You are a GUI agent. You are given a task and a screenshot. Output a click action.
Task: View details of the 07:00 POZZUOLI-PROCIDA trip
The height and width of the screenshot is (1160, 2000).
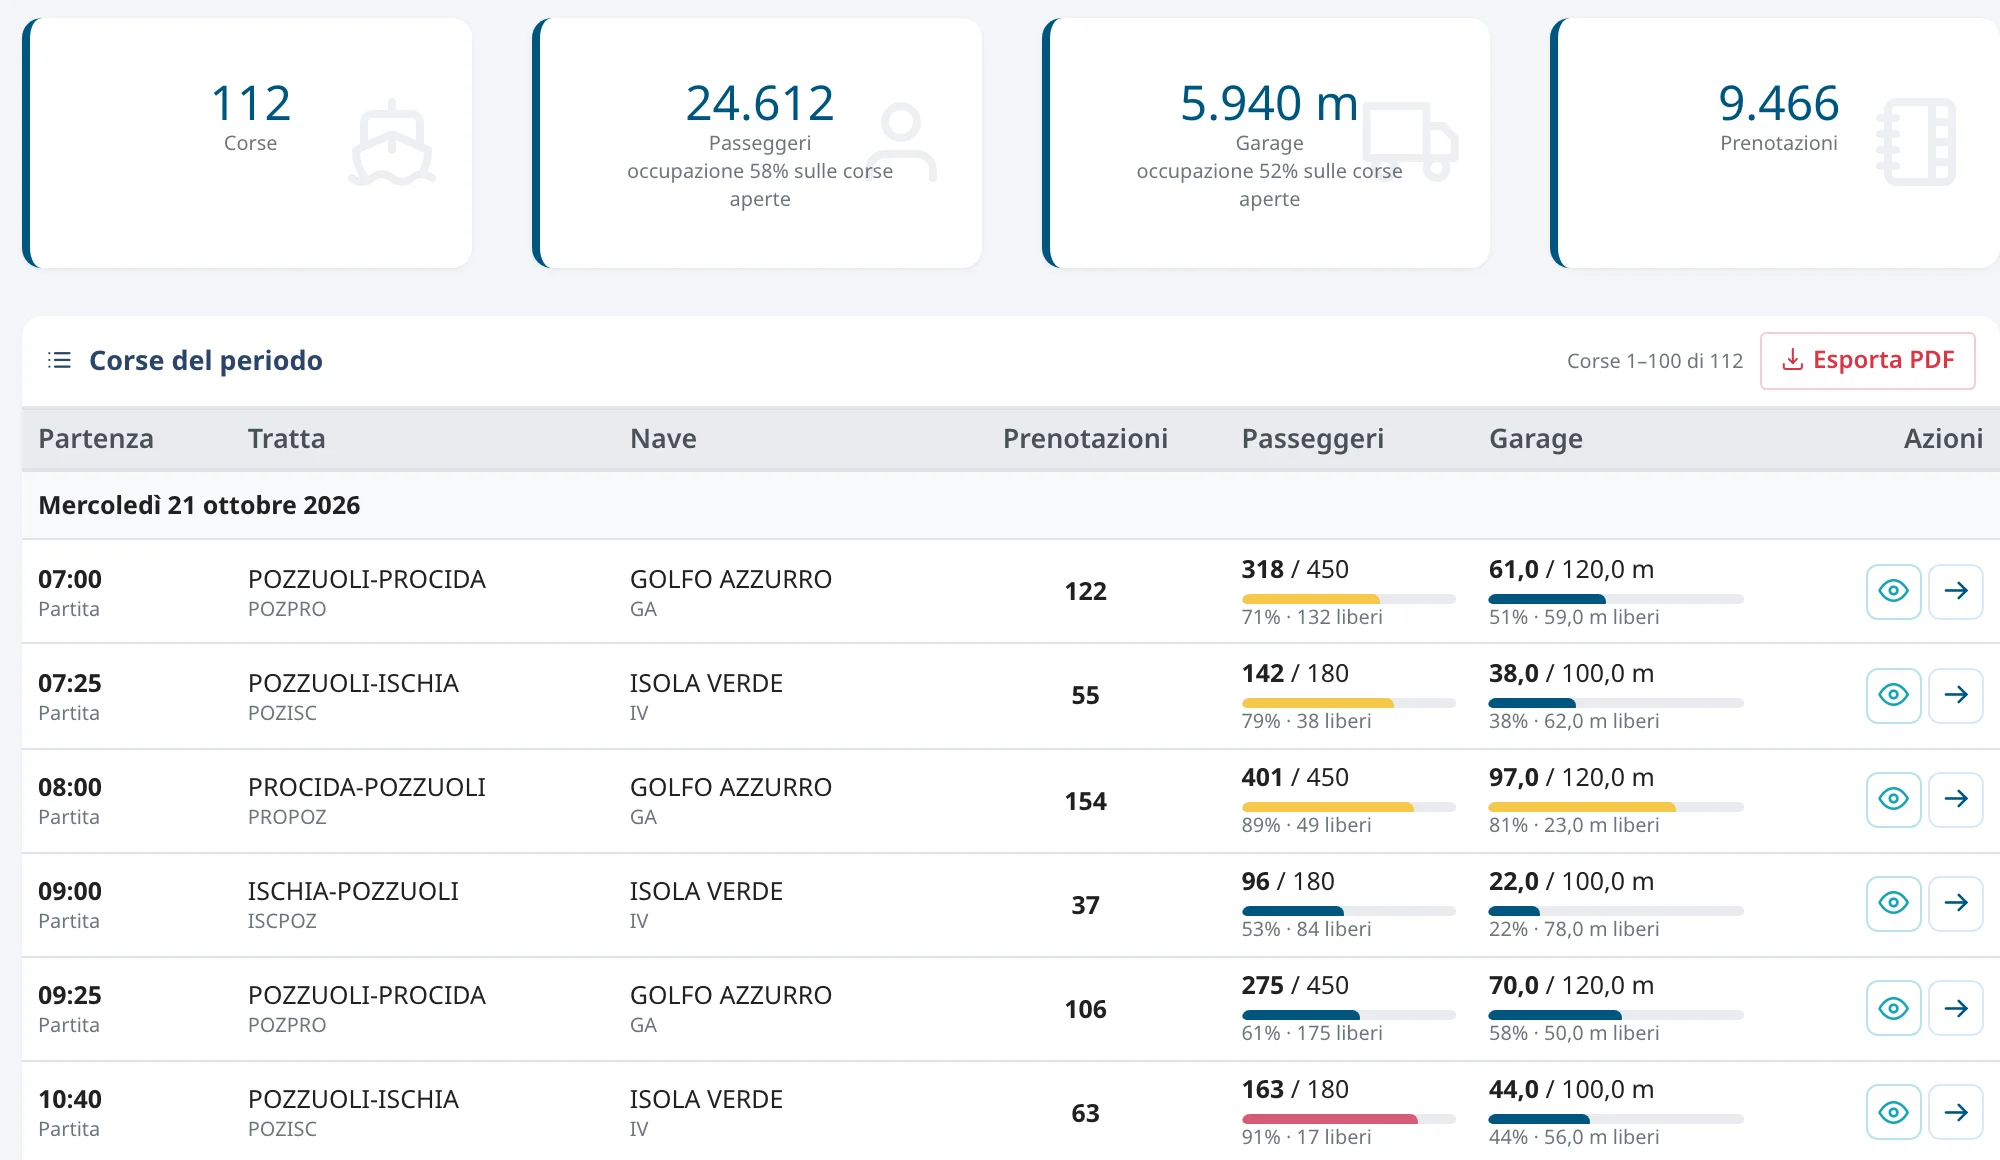click(1893, 591)
